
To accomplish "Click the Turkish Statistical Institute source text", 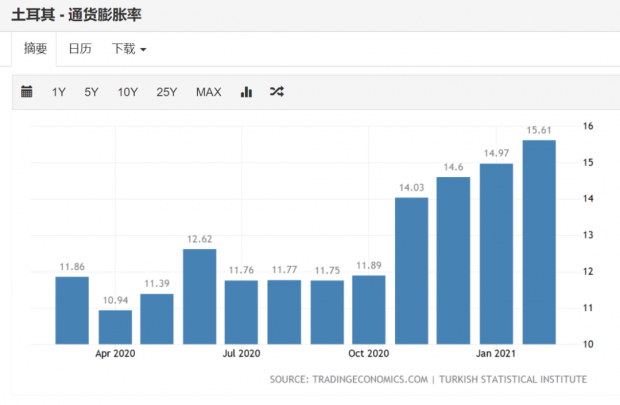I will [513, 380].
